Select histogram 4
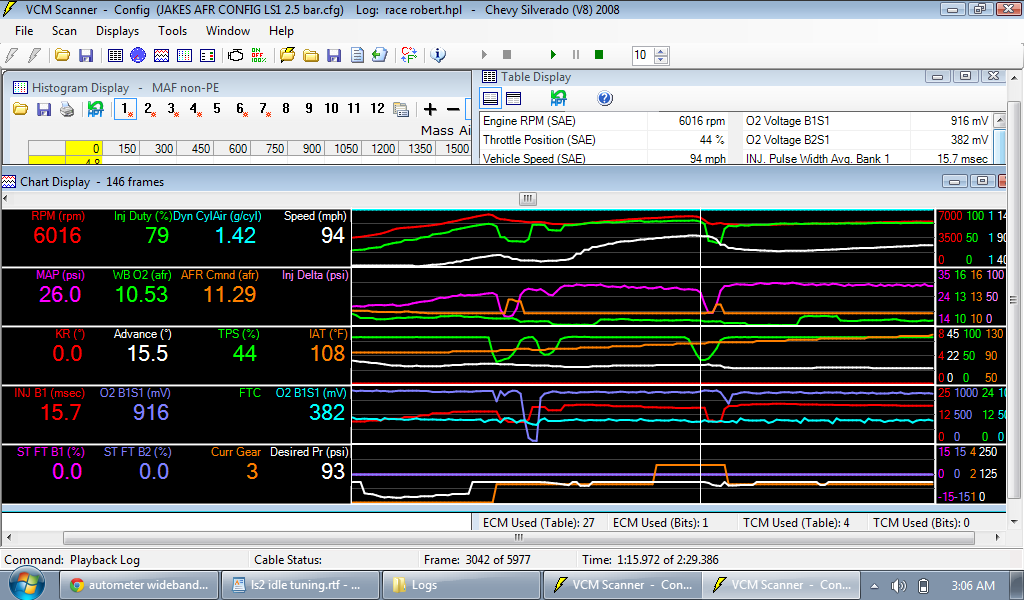This screenshot has width=1024, height=600. coord(195,108)
